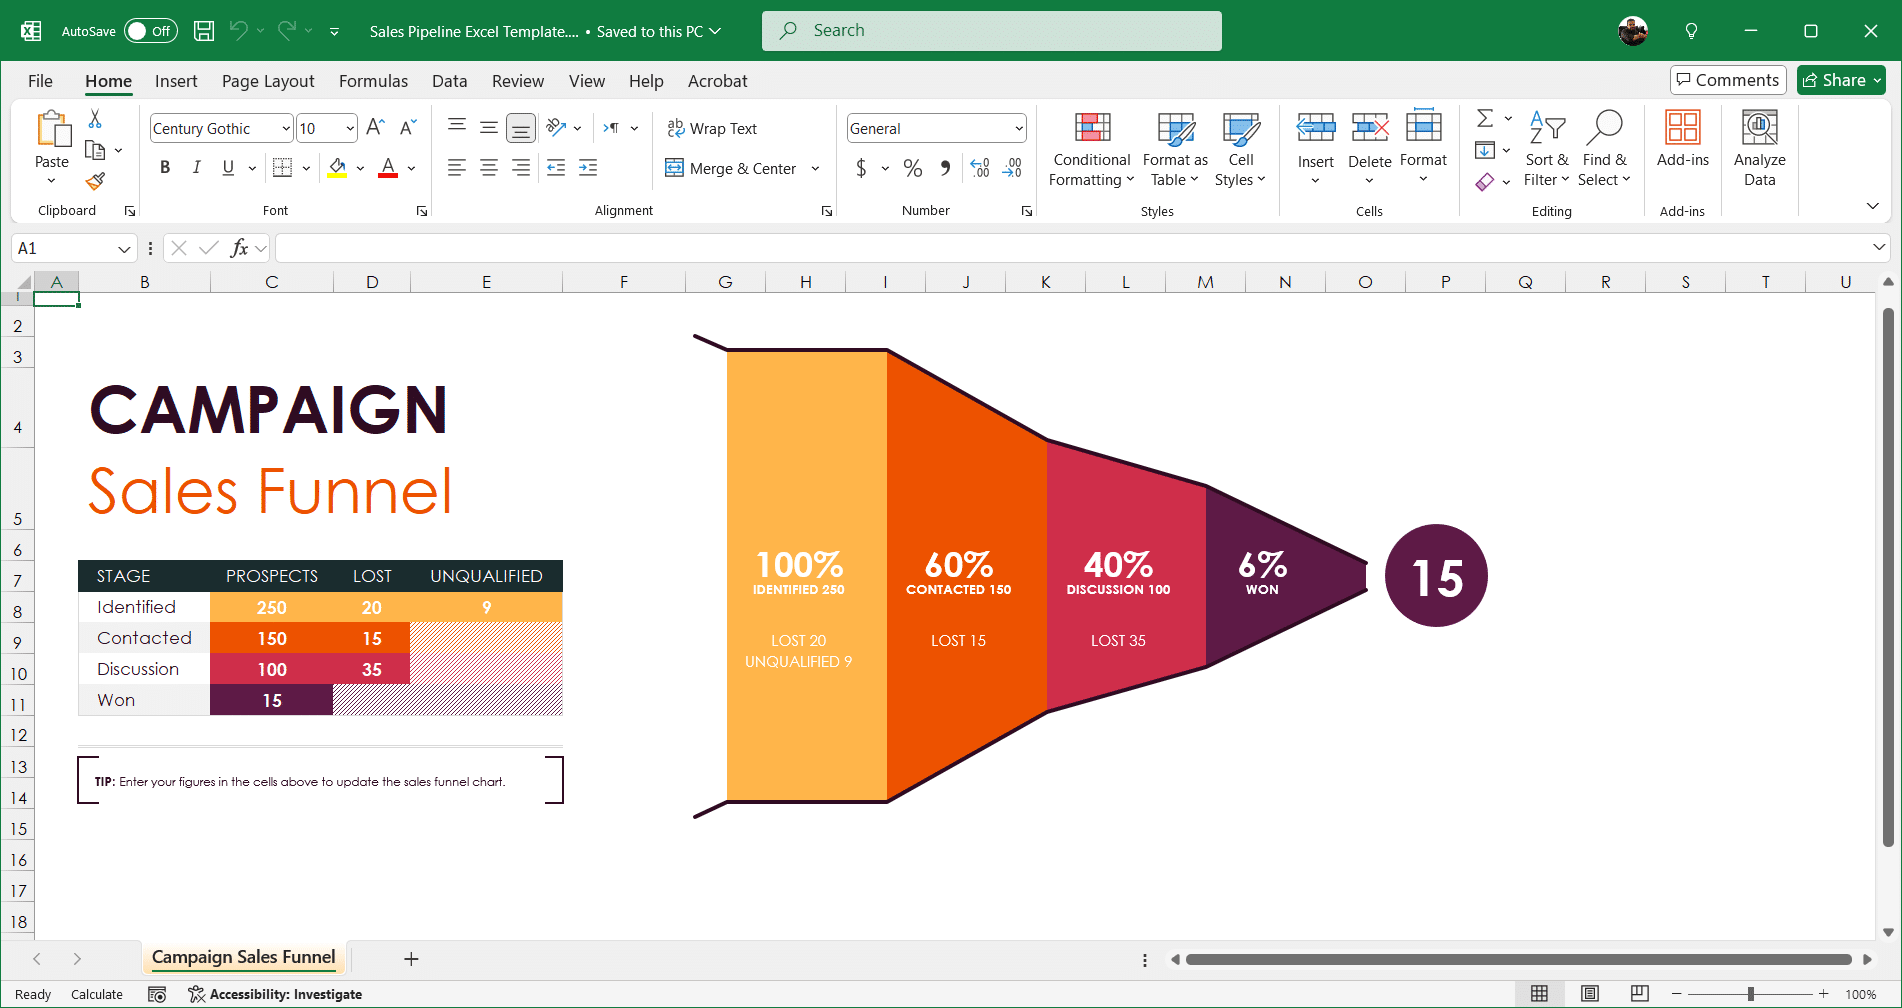The width and height of the screenshot is (1902, 1008).
Task: Open the Font Color swatch dropdown
Action: 409,167
